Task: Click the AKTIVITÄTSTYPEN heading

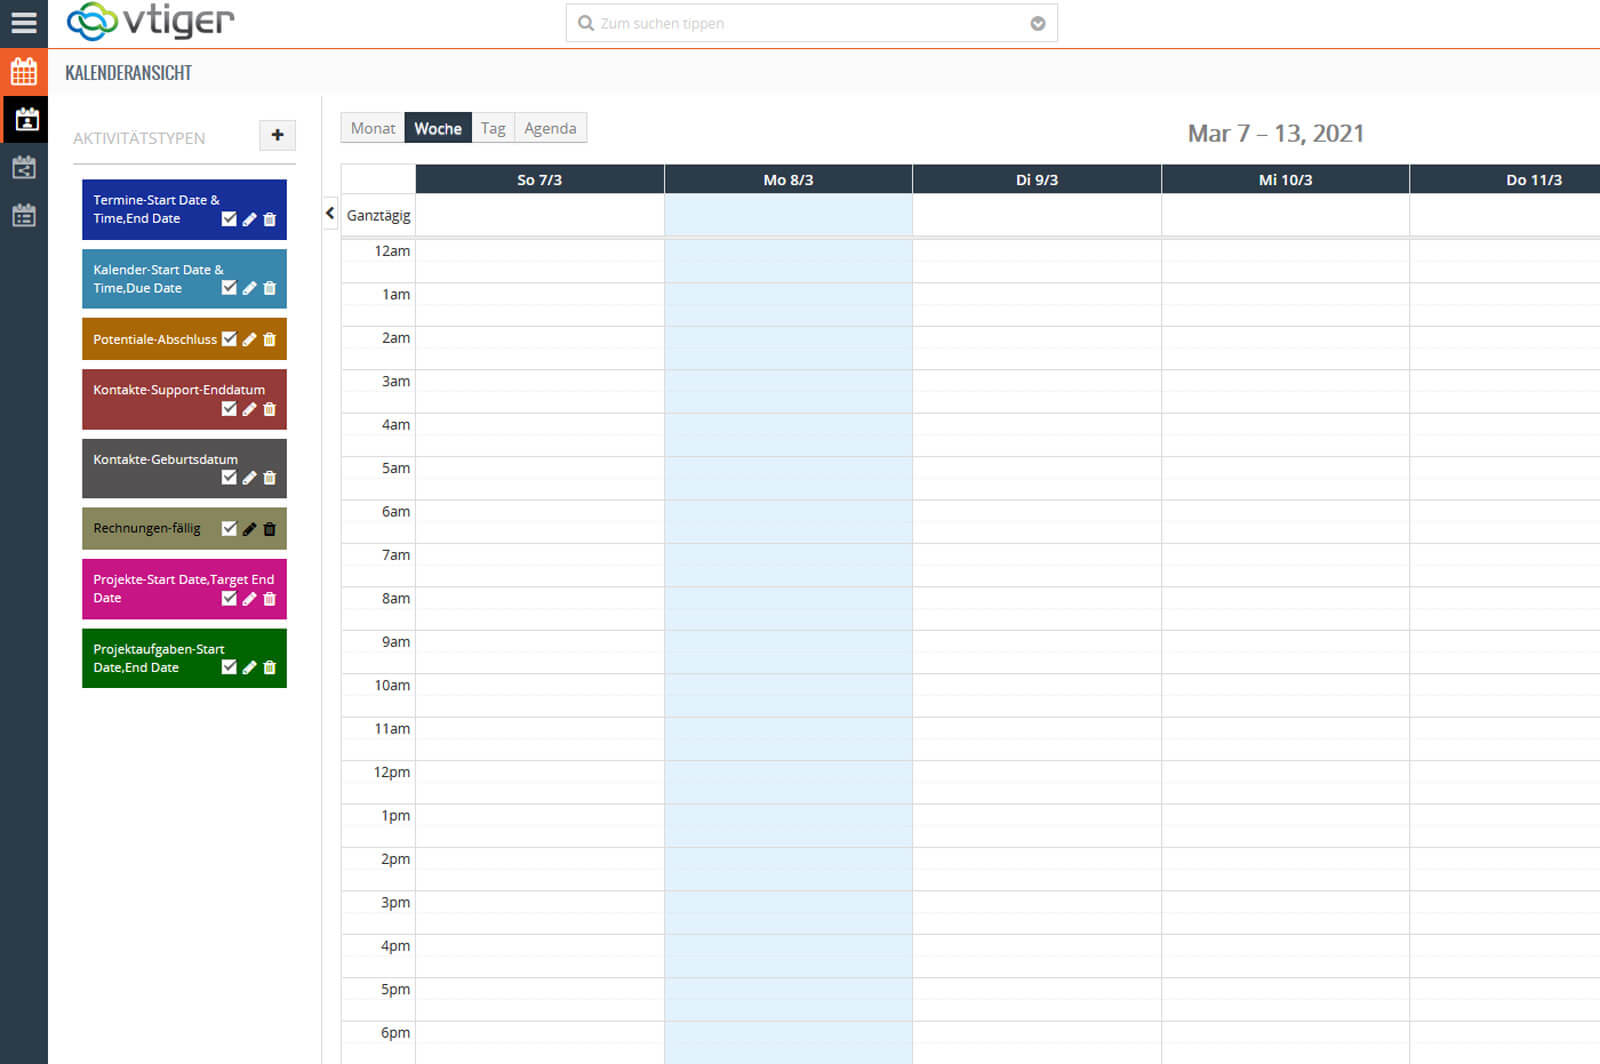Action: coord(139,138)
